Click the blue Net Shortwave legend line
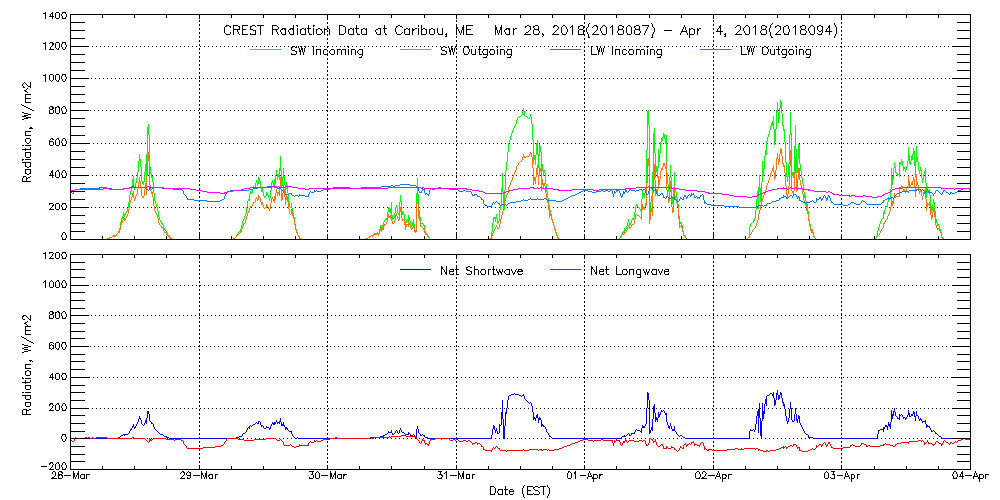 pos(415,270)
